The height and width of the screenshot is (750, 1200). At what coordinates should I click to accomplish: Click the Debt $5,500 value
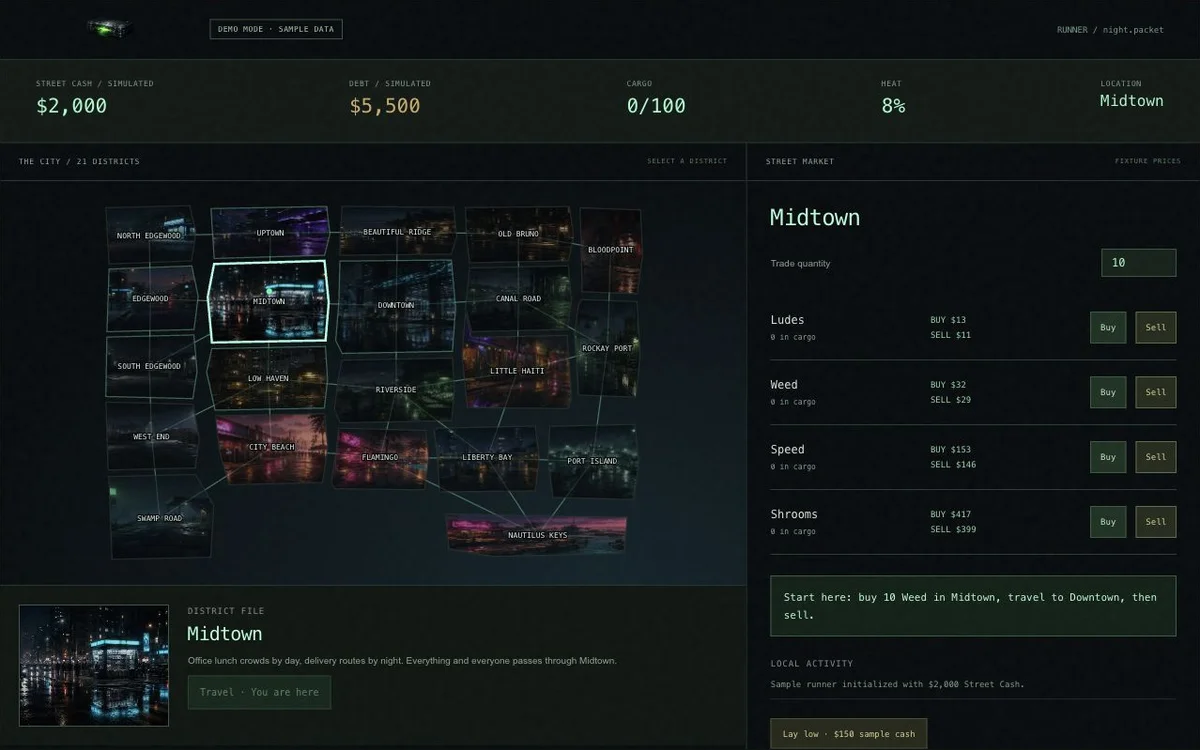point(384,106)
